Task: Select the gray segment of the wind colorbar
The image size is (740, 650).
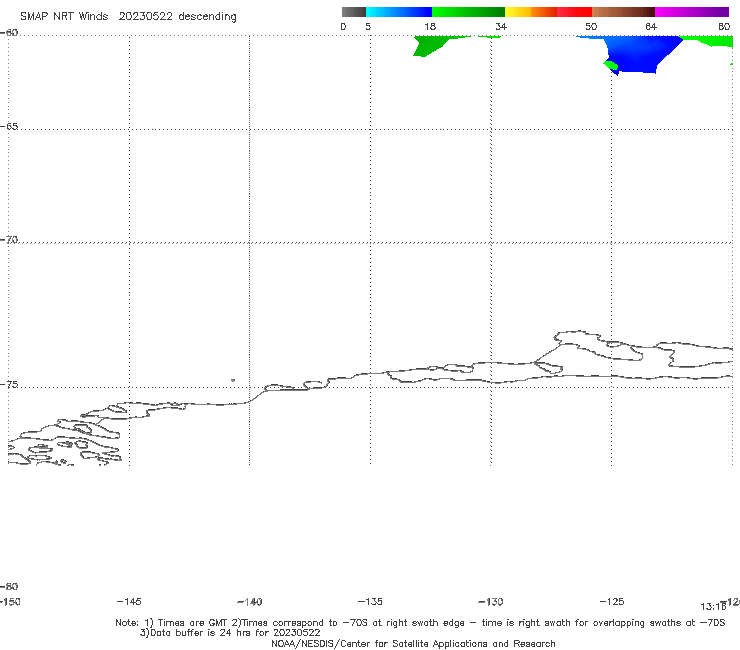Action: (353, 12)
